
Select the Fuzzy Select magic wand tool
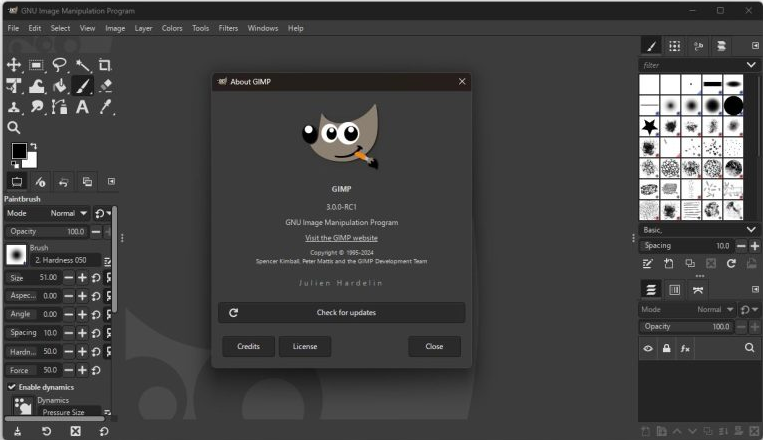tap(83, 65)
